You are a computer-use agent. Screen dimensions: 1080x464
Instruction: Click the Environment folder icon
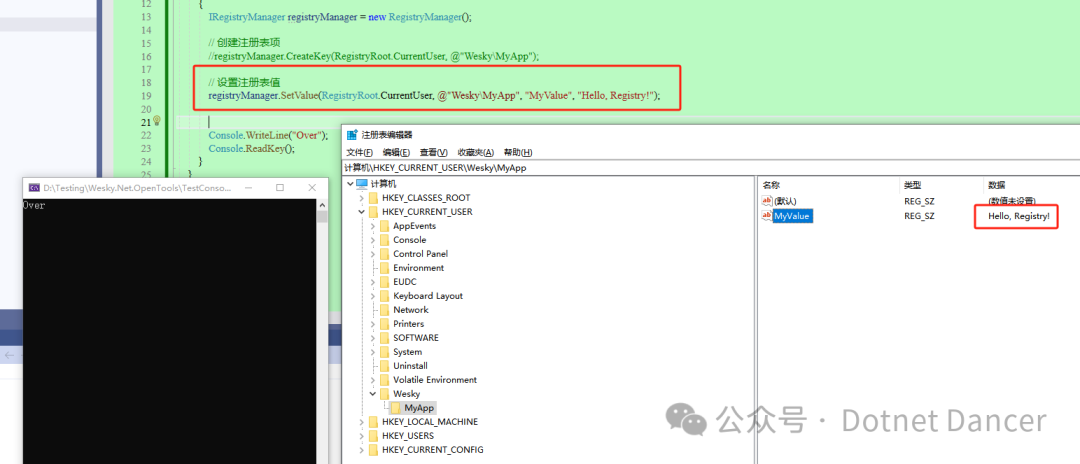(x=384, y=268)
